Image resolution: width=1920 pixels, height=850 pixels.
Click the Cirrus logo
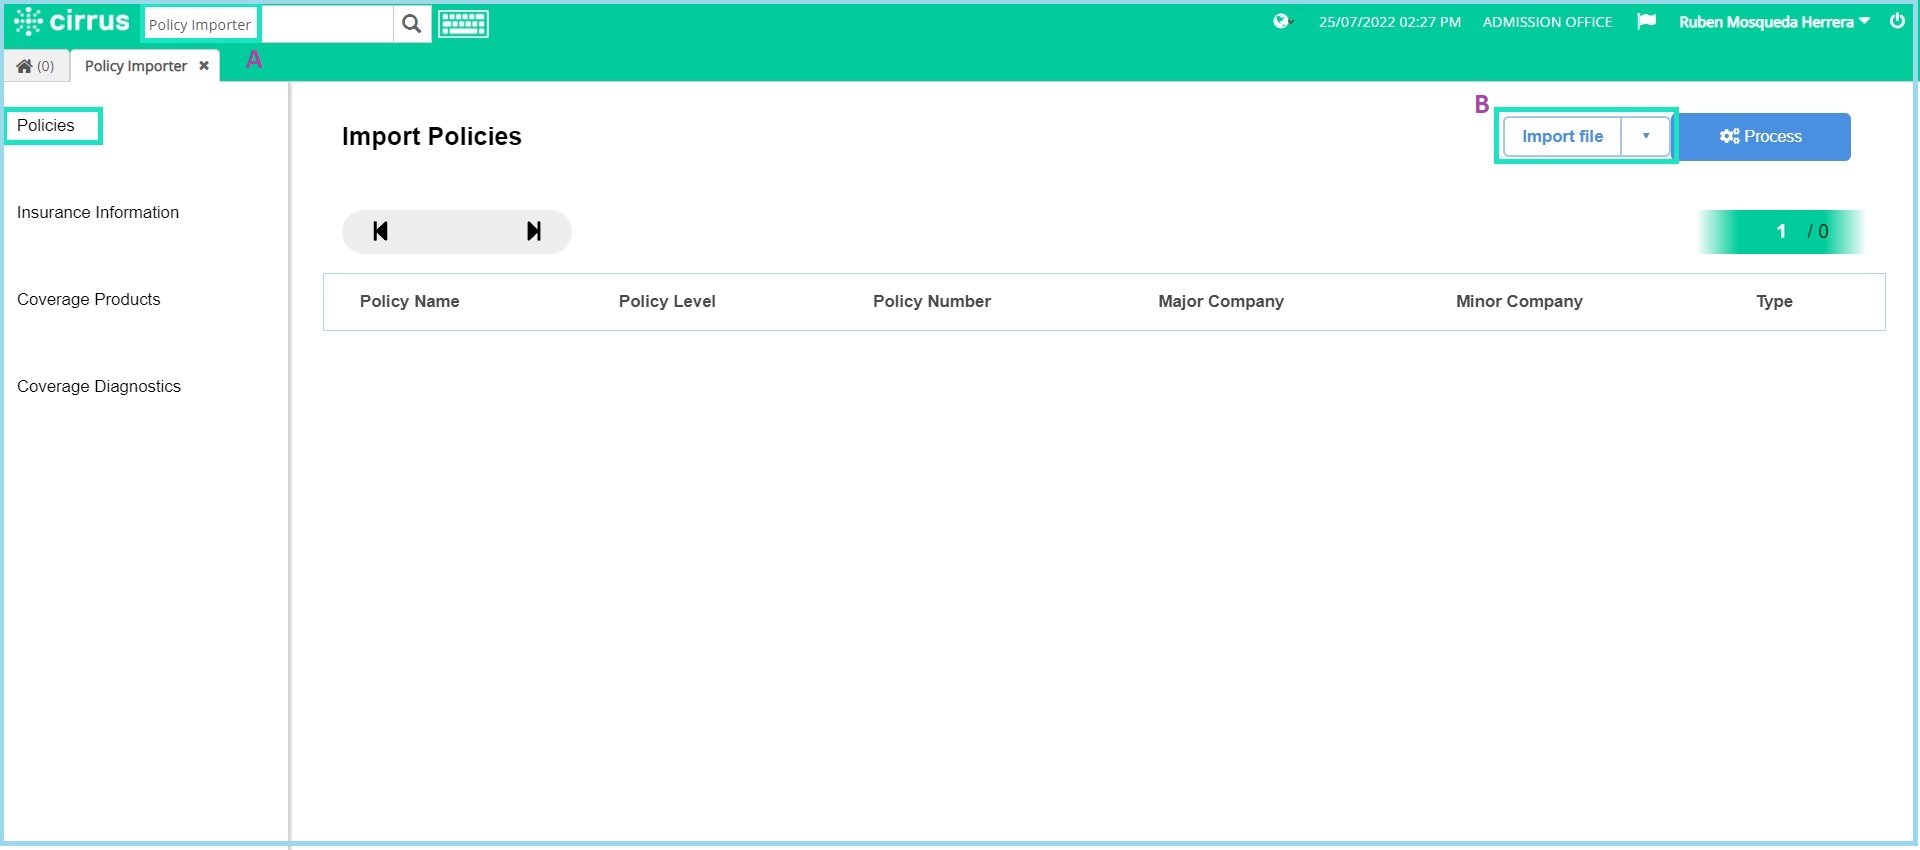tap(71, 21)
